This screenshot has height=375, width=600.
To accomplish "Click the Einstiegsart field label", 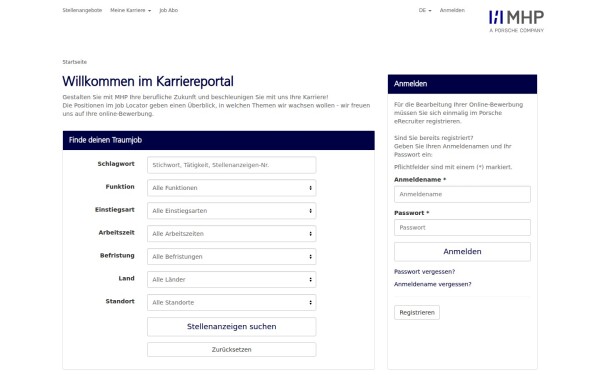I will pos(114,210).
